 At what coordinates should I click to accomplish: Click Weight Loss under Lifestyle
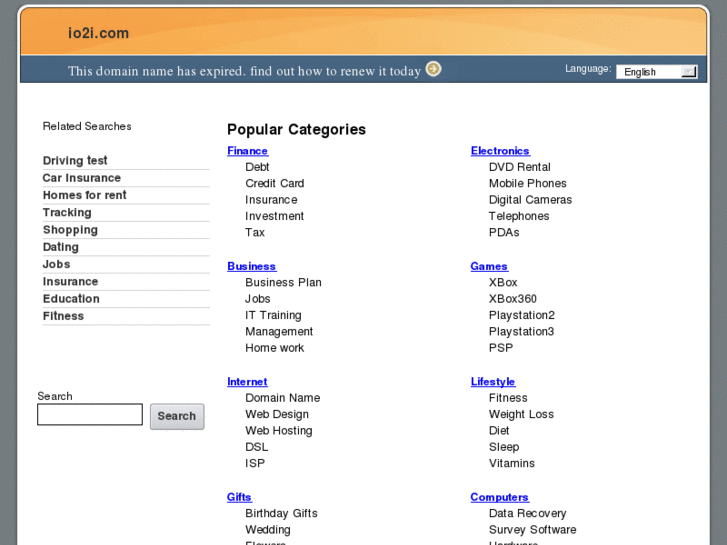[x=521, y=414]
